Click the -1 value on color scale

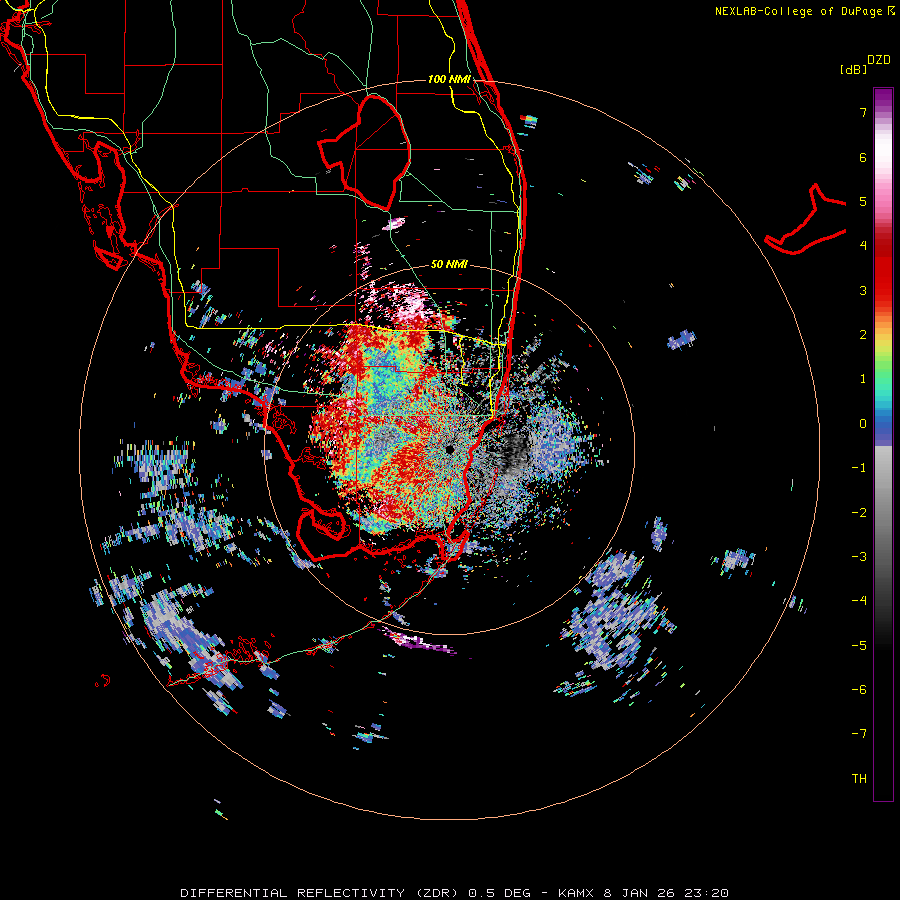(859, 467)
